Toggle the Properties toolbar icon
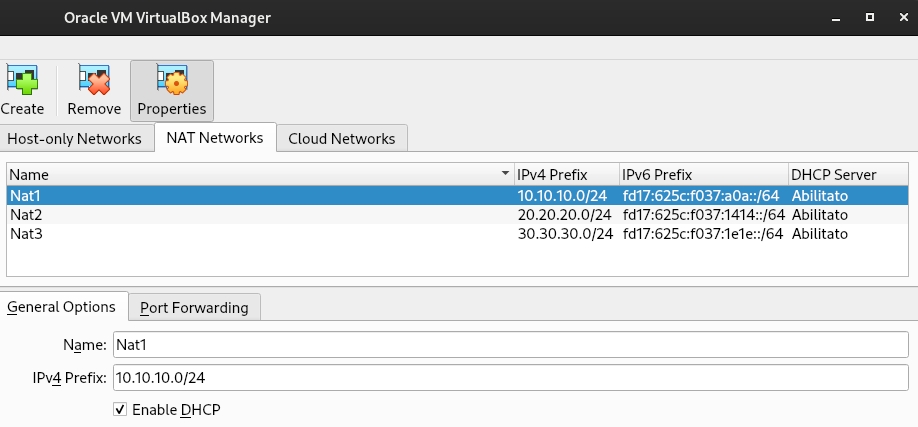The height and width of the screenshot is (427, 918). (171, 90)
